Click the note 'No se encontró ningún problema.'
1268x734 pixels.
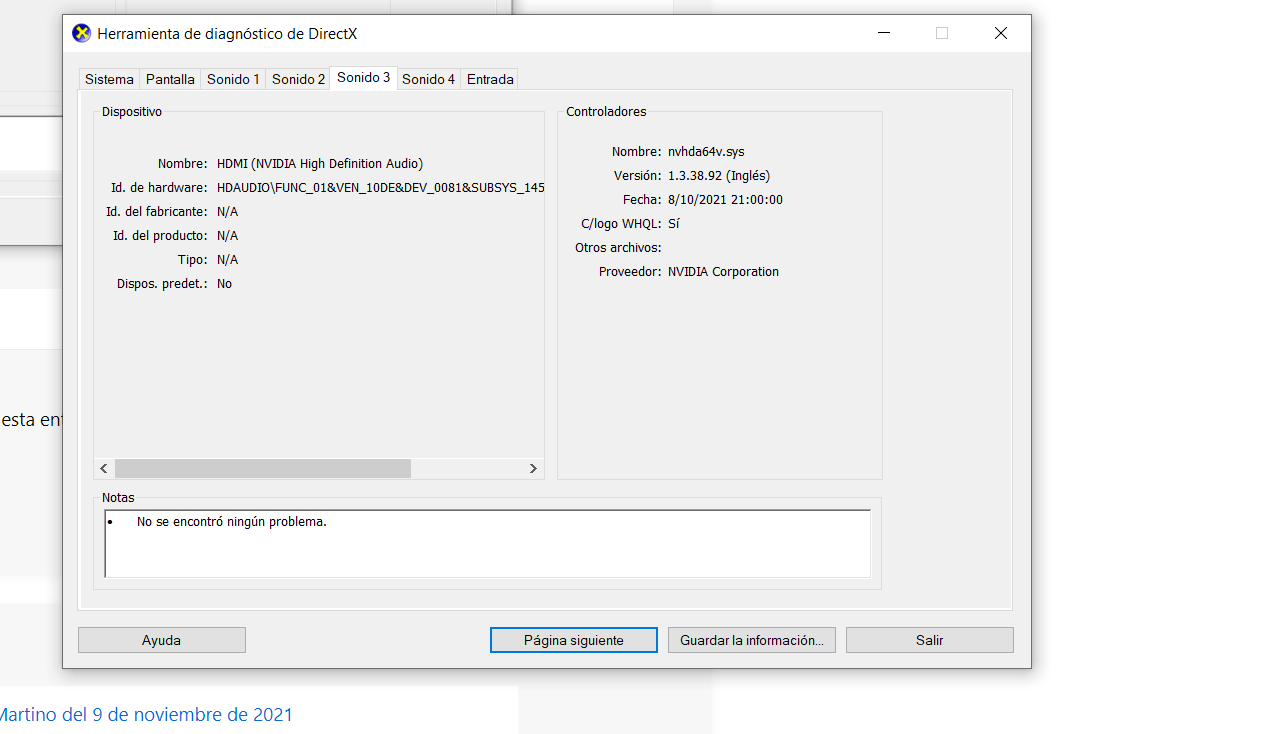point(232,521)
